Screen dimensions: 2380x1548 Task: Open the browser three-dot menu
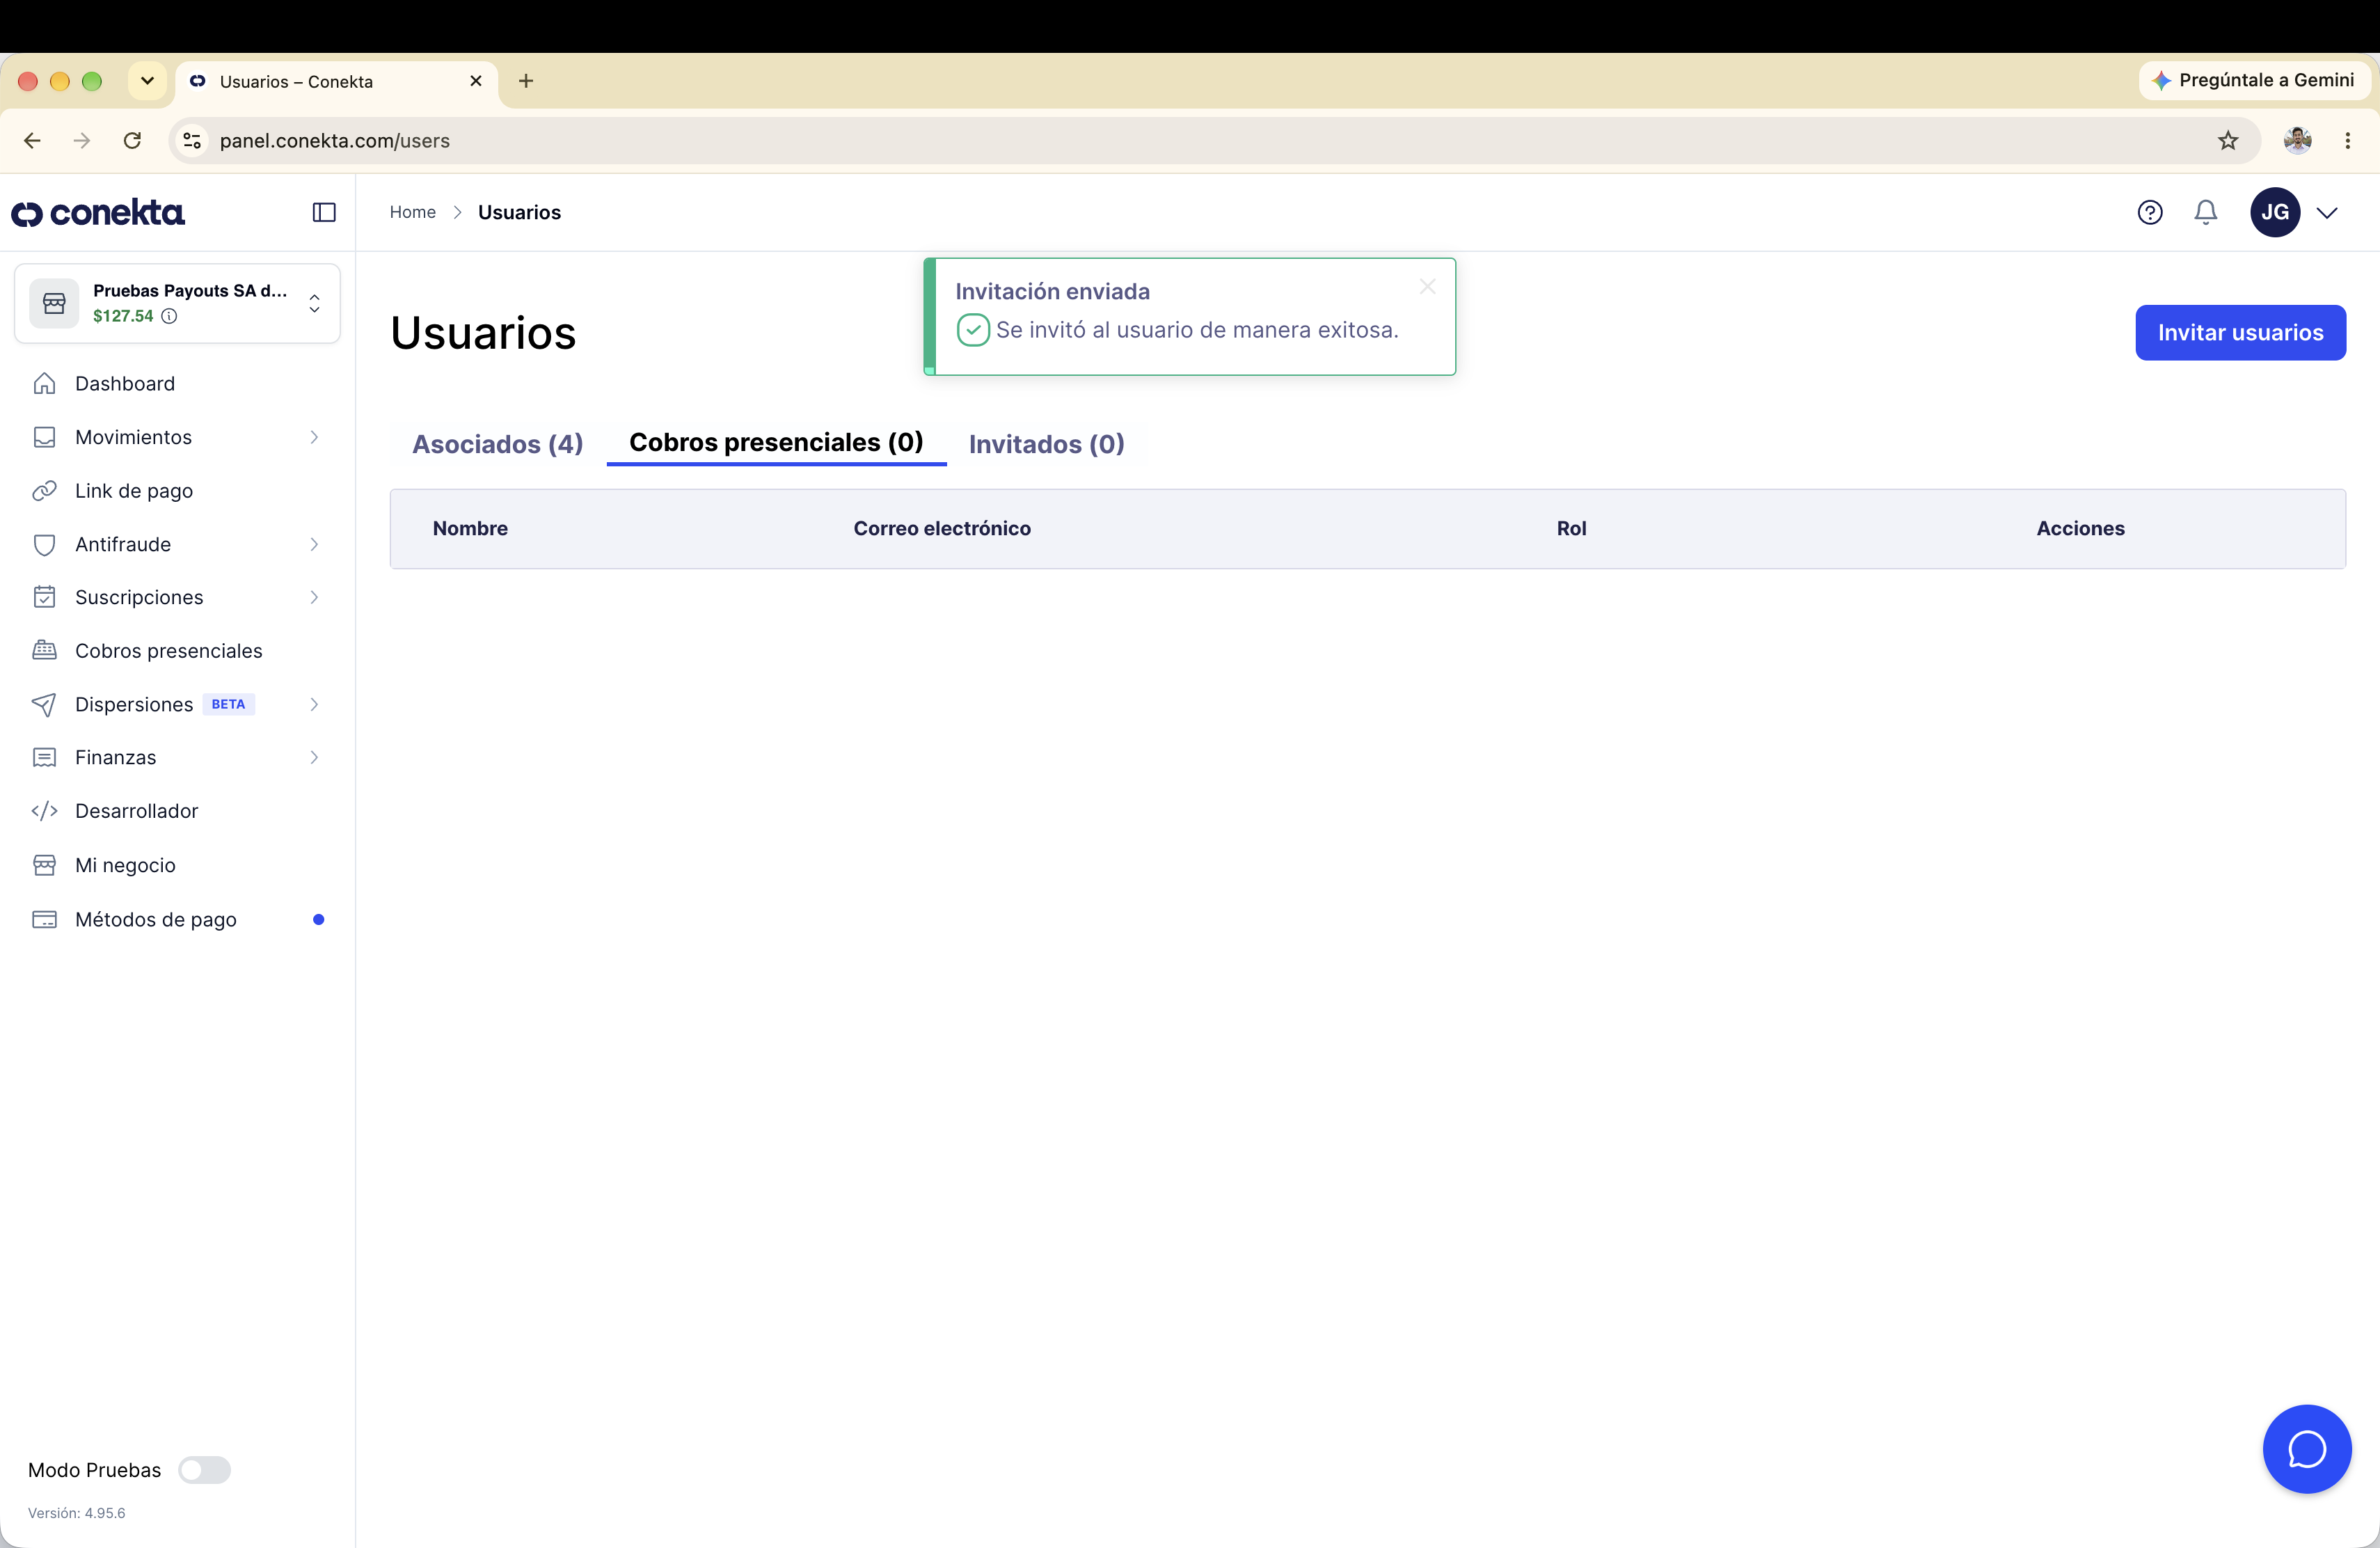tap(2348, 141)
